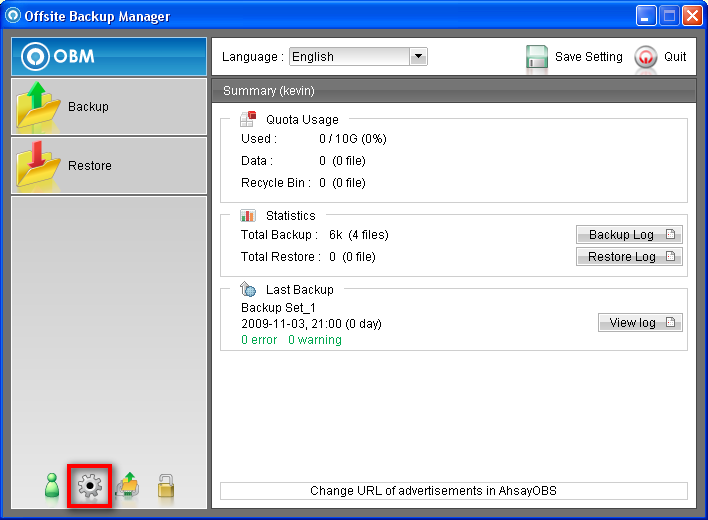Open the Restore Log
The image size is (708, 520).
click(629, 257)
